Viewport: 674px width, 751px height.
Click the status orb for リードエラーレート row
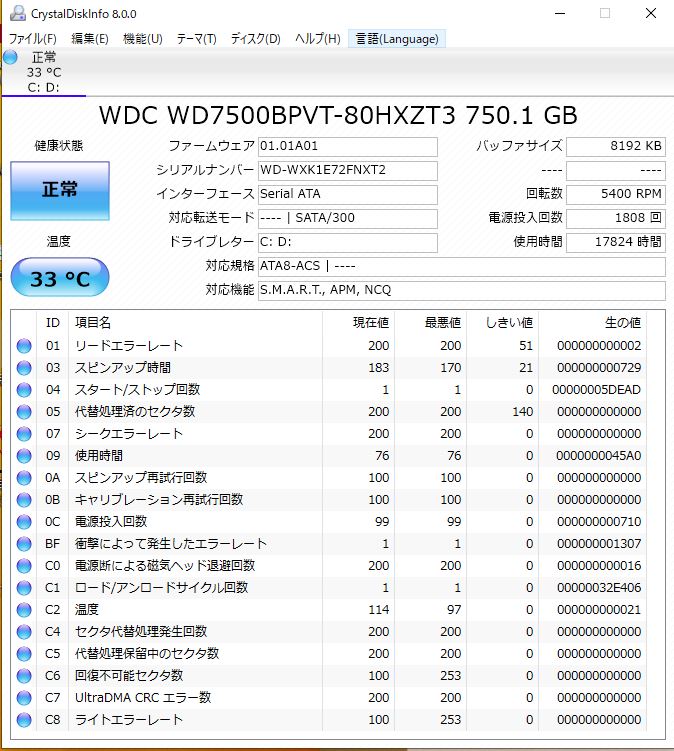[24, 346]
